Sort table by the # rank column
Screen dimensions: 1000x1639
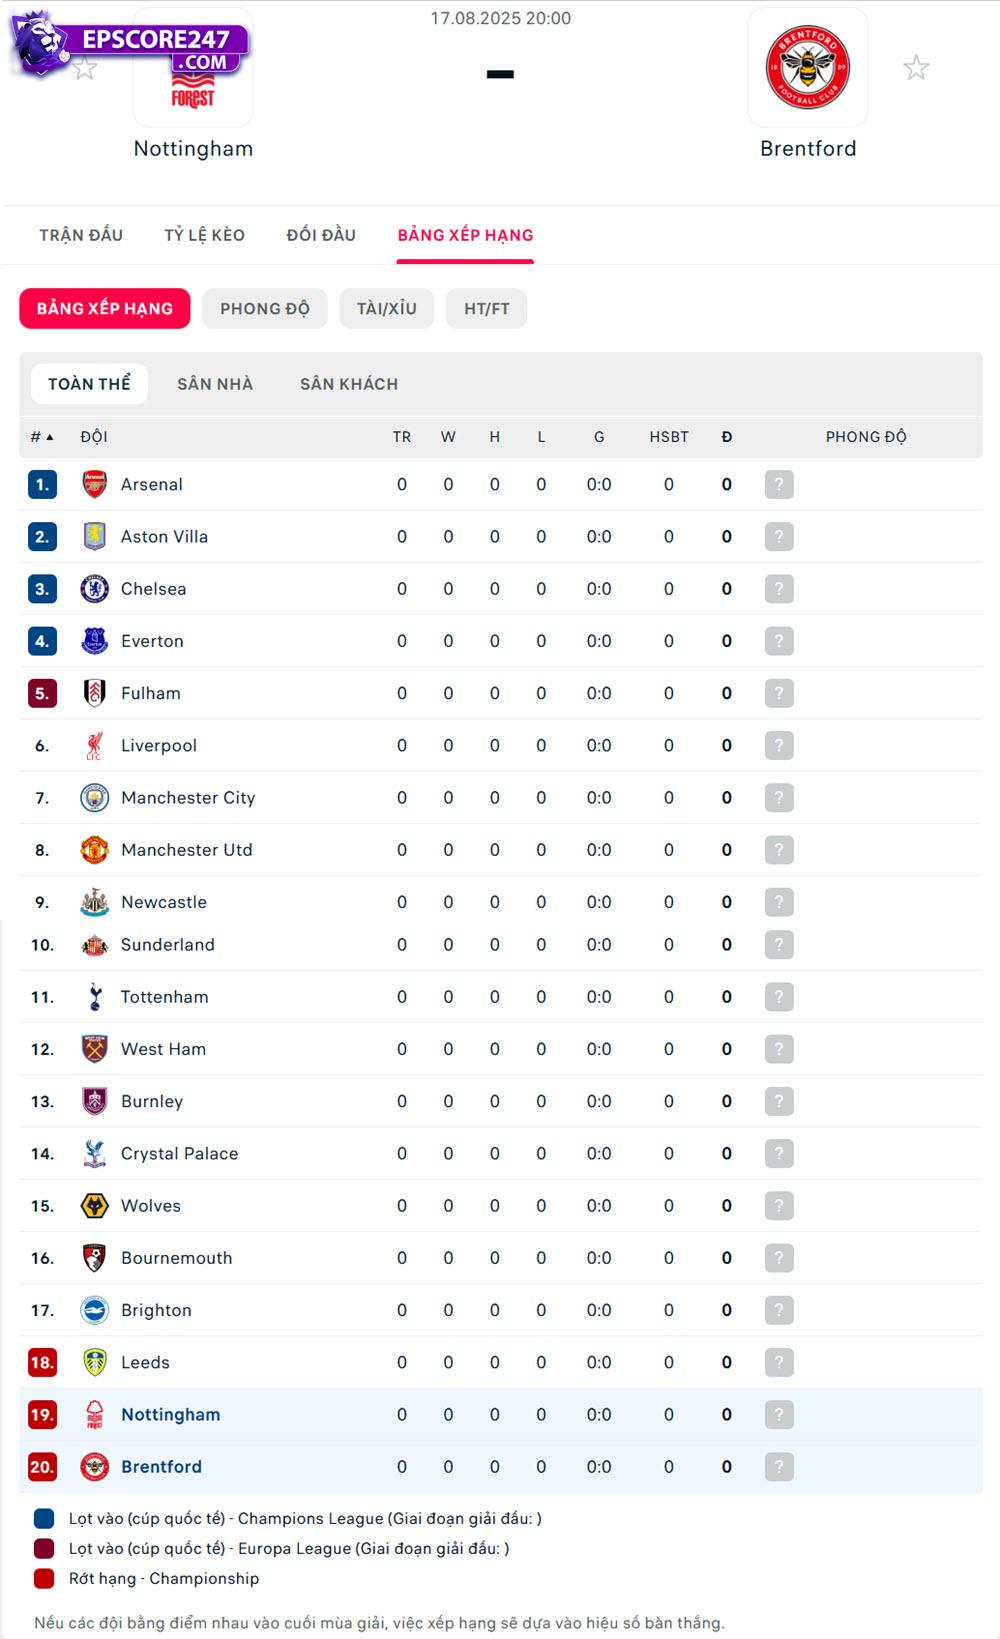41,437
